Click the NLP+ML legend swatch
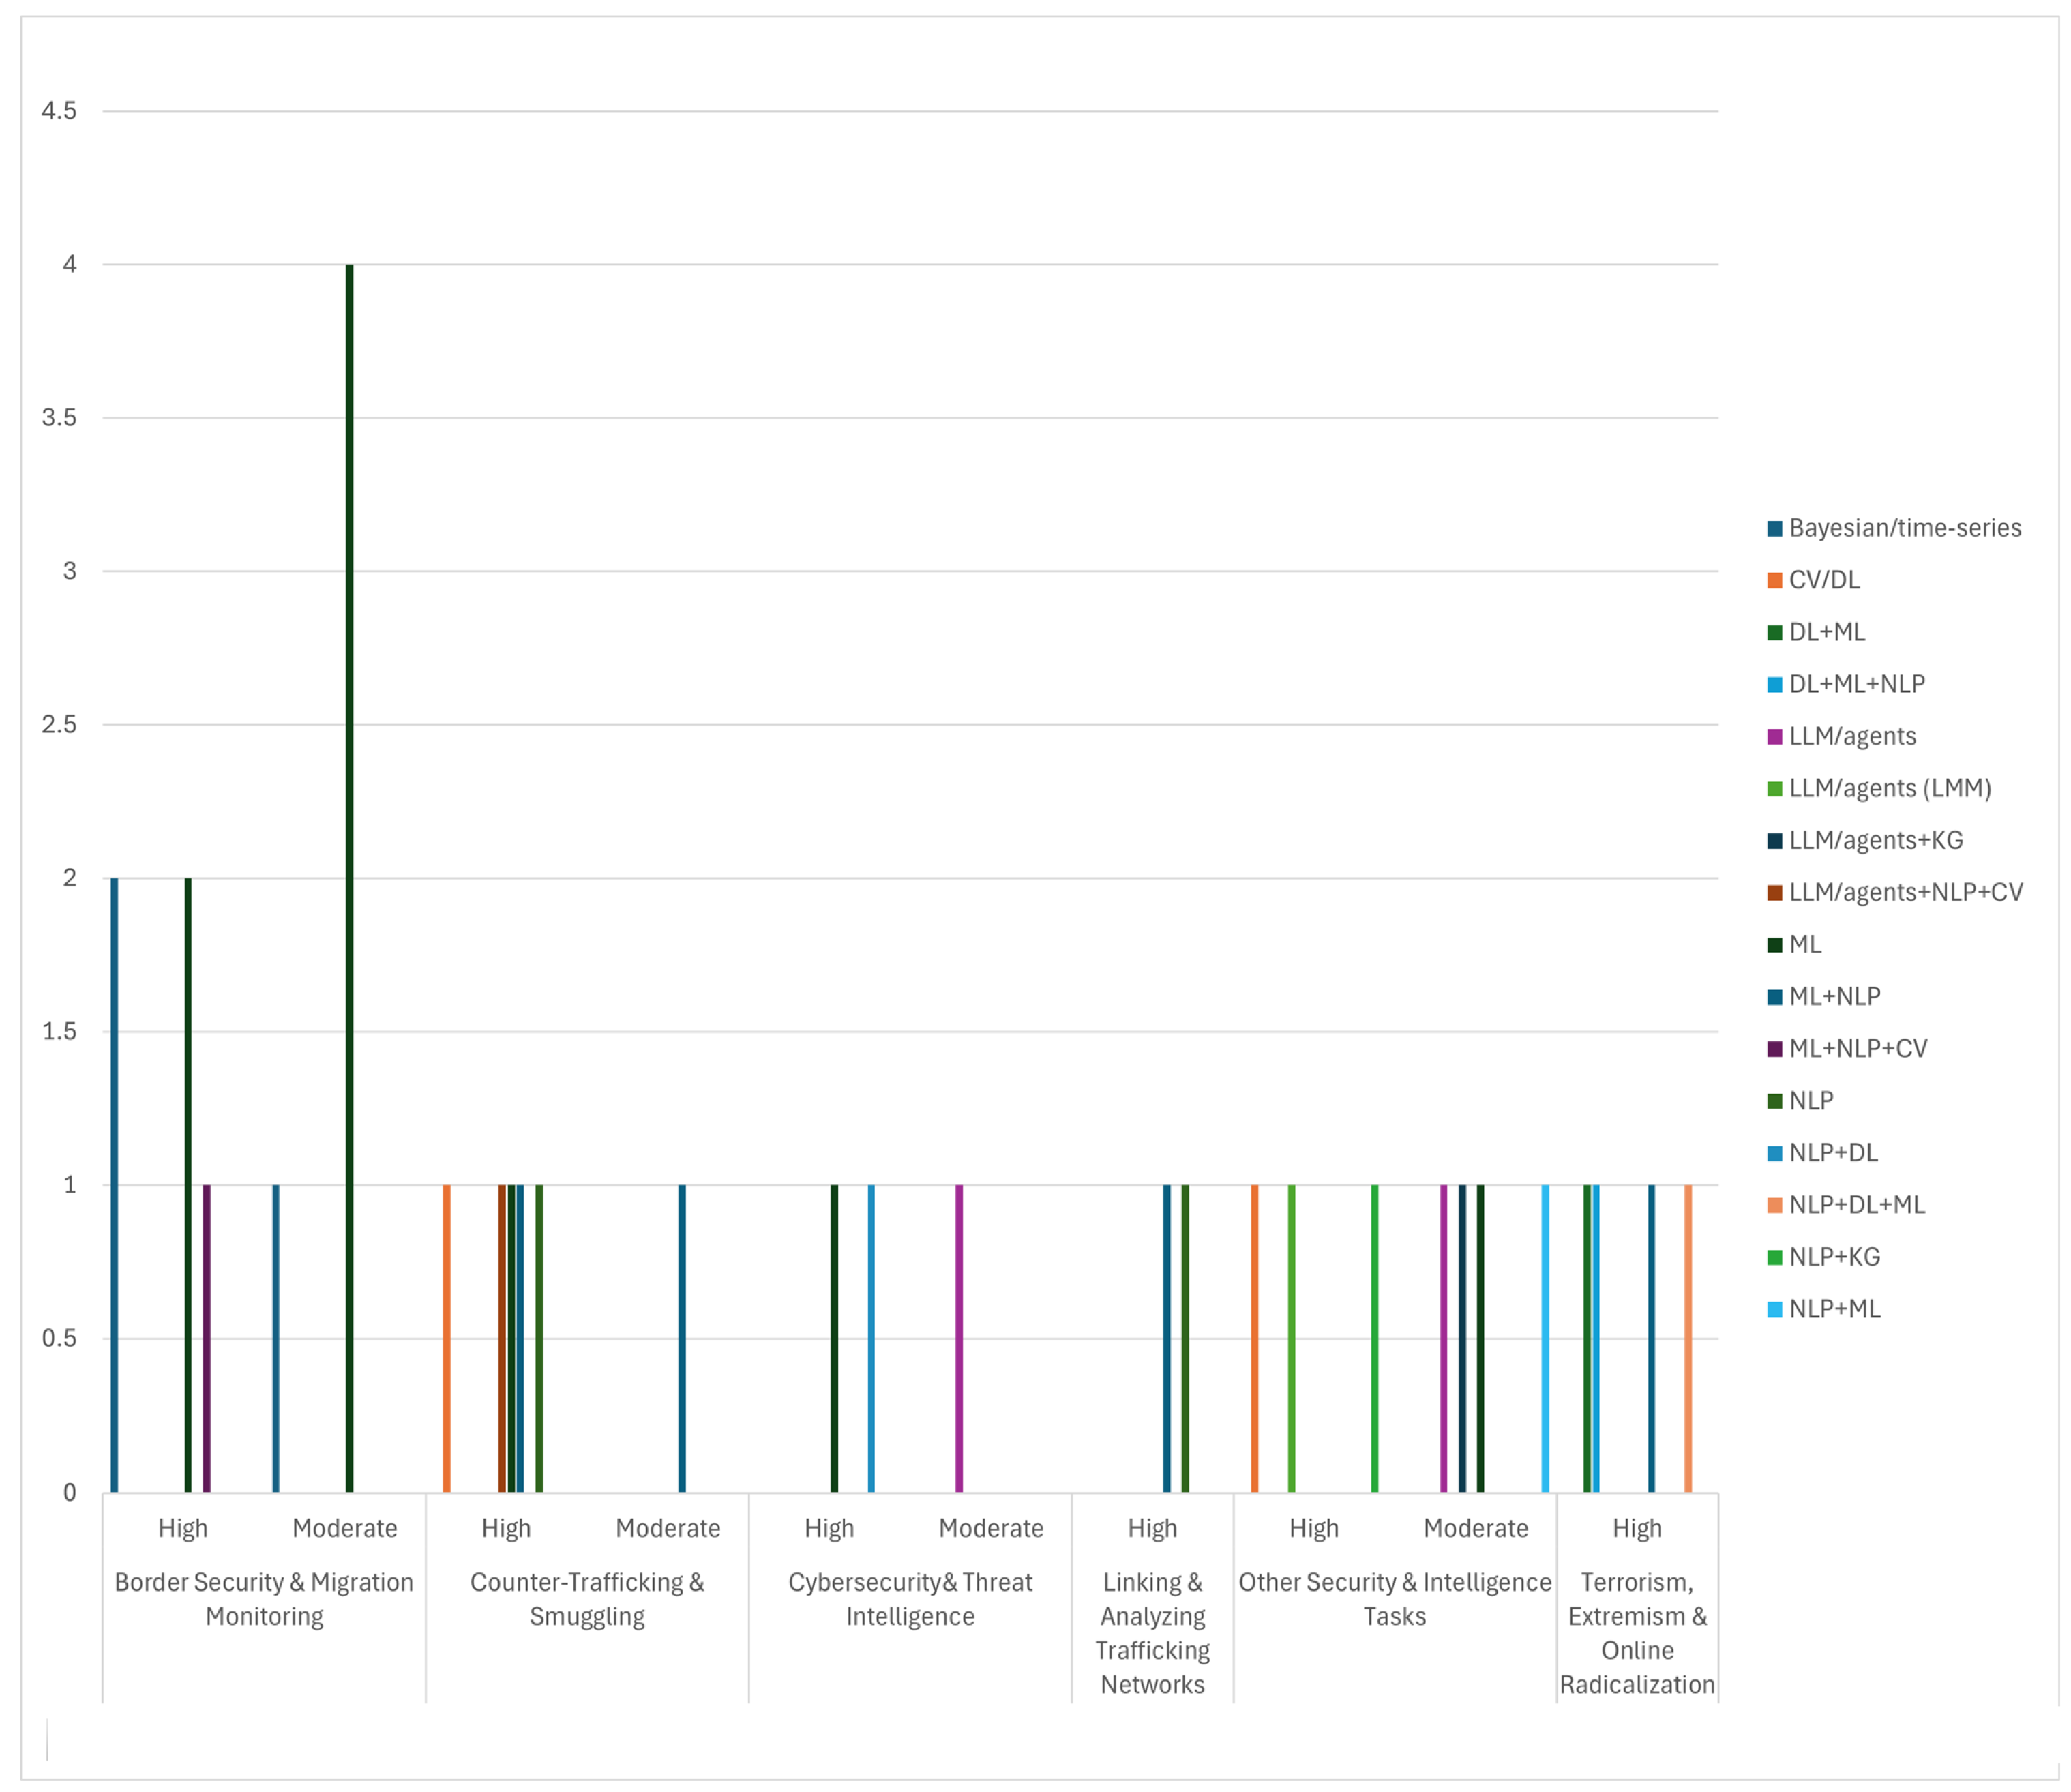Screen dimensions: 2071x1792 [x=1774, y=1310]
